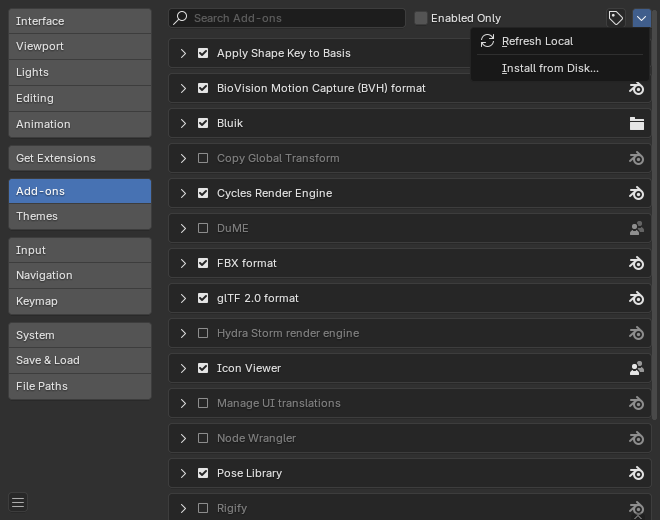This screenshot has width=660, height=520.
Task: Expand the Copy Global Transform details
Action: [x=183, y=158]
